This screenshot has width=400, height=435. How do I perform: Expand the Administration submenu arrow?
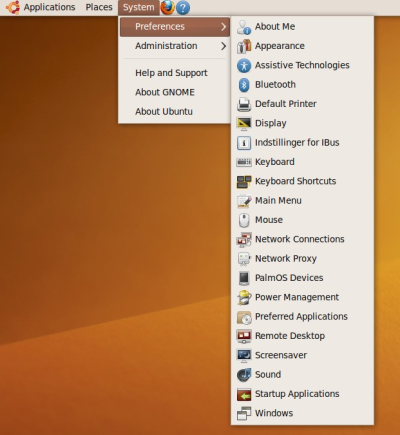[x=223, y=46]
